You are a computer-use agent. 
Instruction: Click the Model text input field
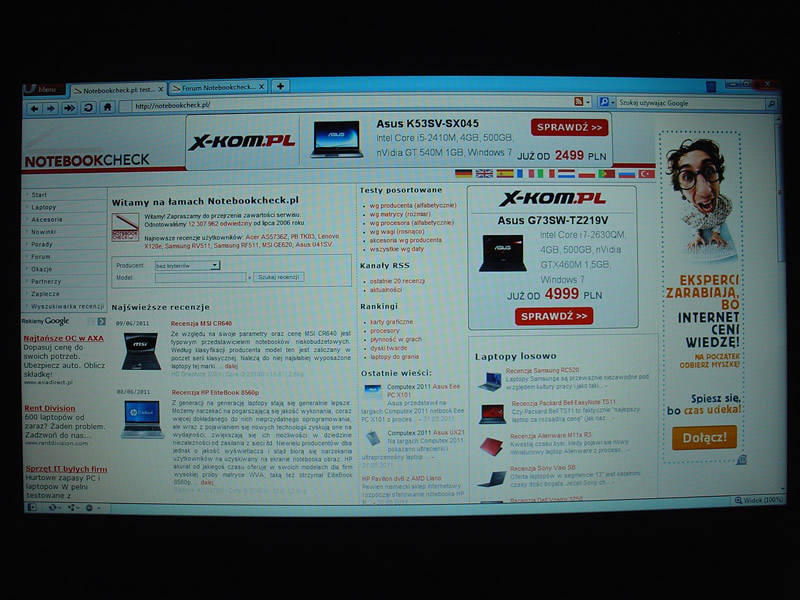point(198,277)
